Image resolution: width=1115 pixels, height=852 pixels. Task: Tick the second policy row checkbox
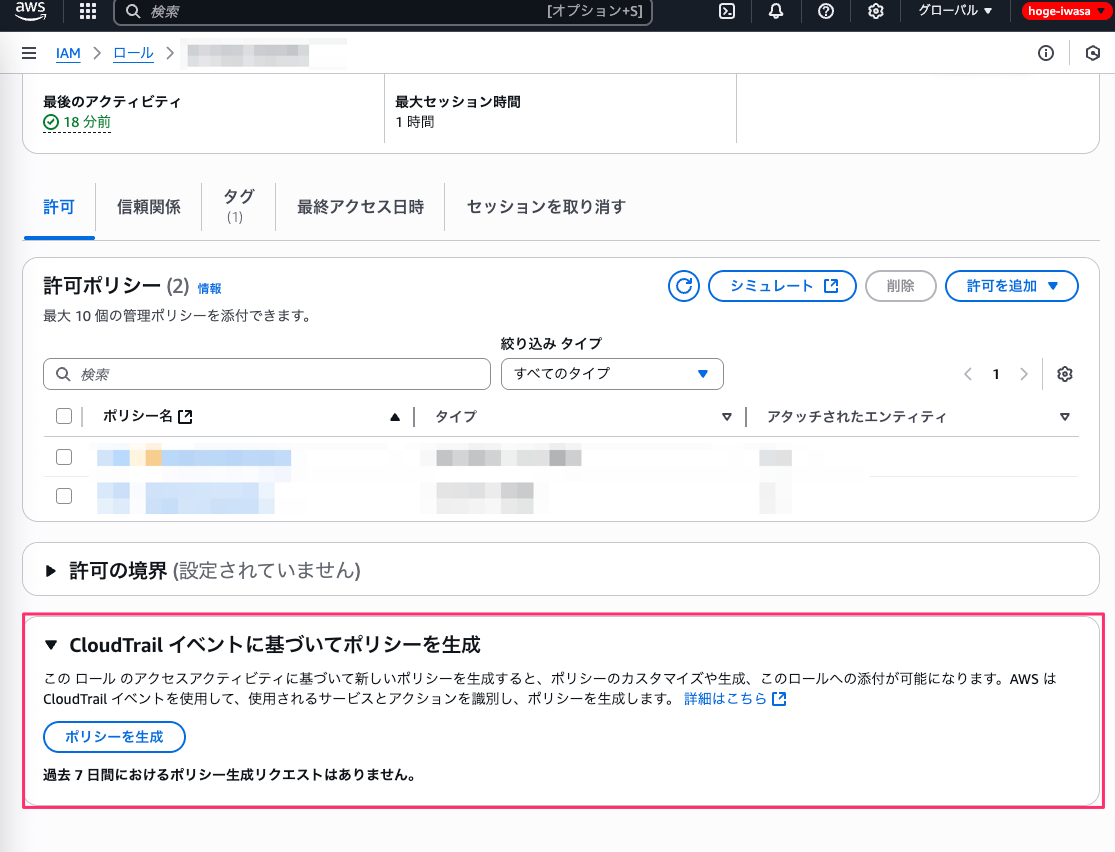tap(64, 496)
